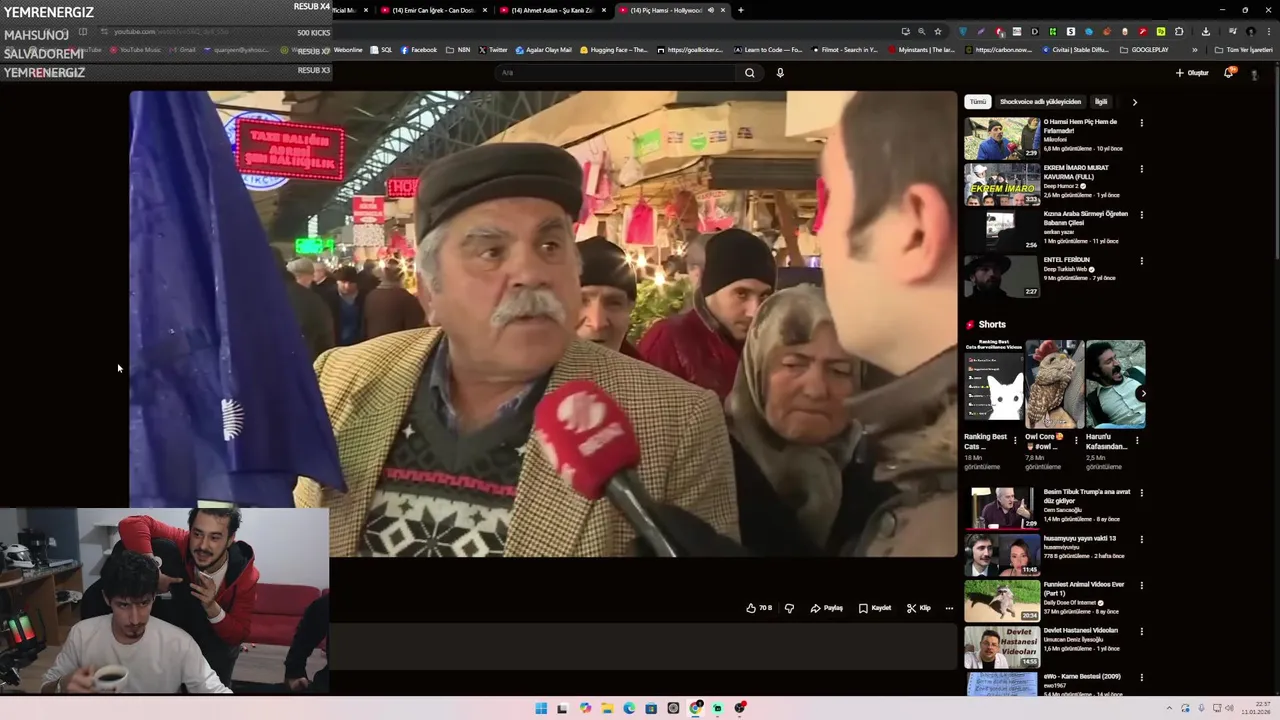Viewport: 1280px width, 720px height.
Task: Open options for Besim Tibuk Trump'a video
Action: tap(1141, 493)
